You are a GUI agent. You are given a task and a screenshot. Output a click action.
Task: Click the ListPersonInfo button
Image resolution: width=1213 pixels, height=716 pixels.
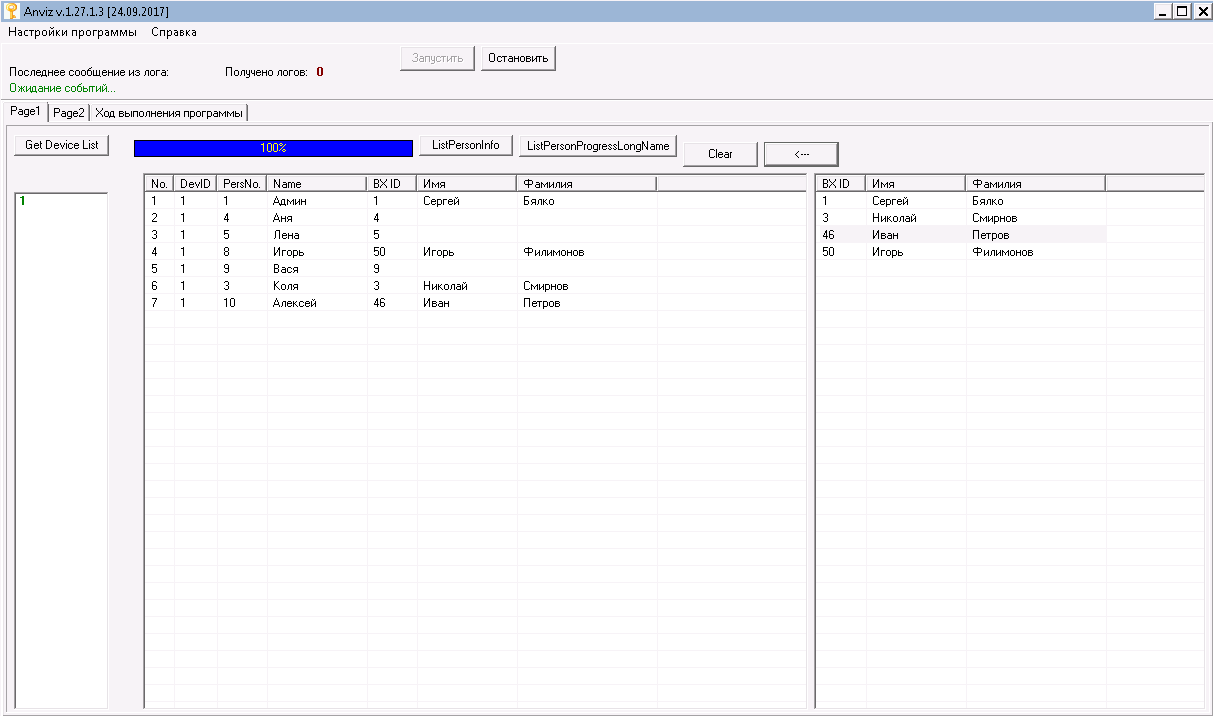pyautogui.click(x=465, y=146)
